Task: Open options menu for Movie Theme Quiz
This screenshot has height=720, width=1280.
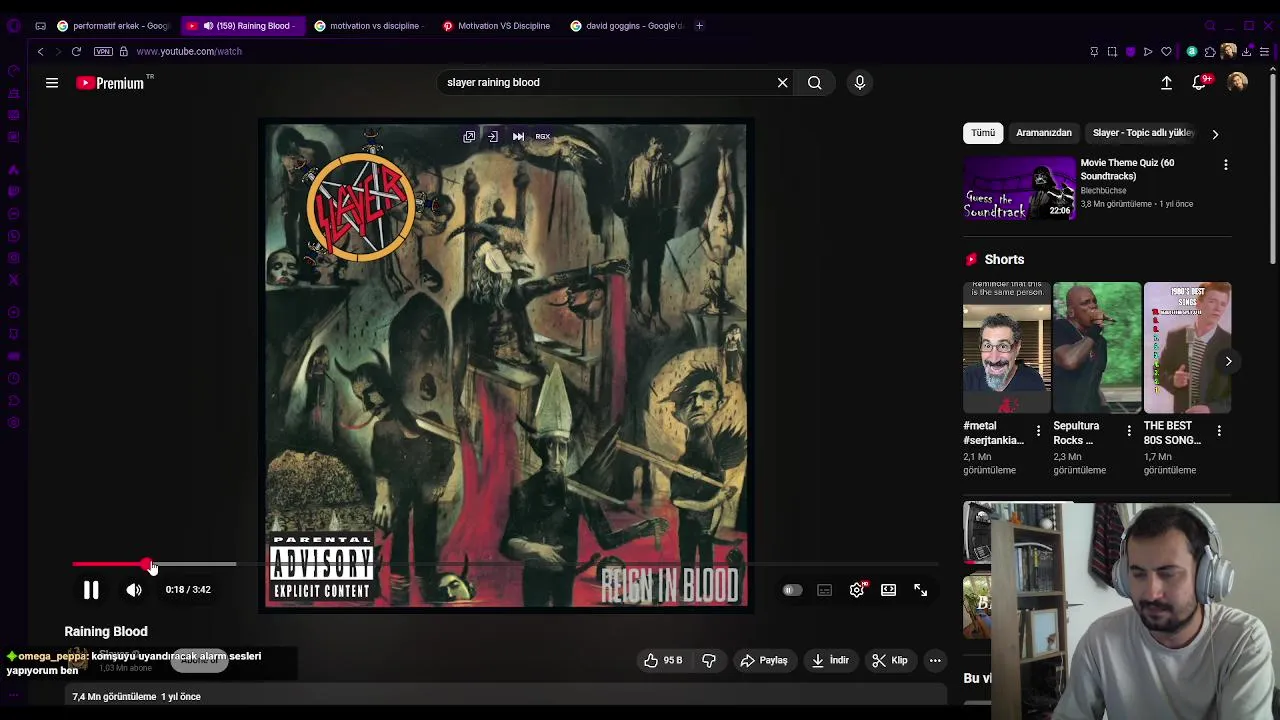Action: click(1226, 164)
